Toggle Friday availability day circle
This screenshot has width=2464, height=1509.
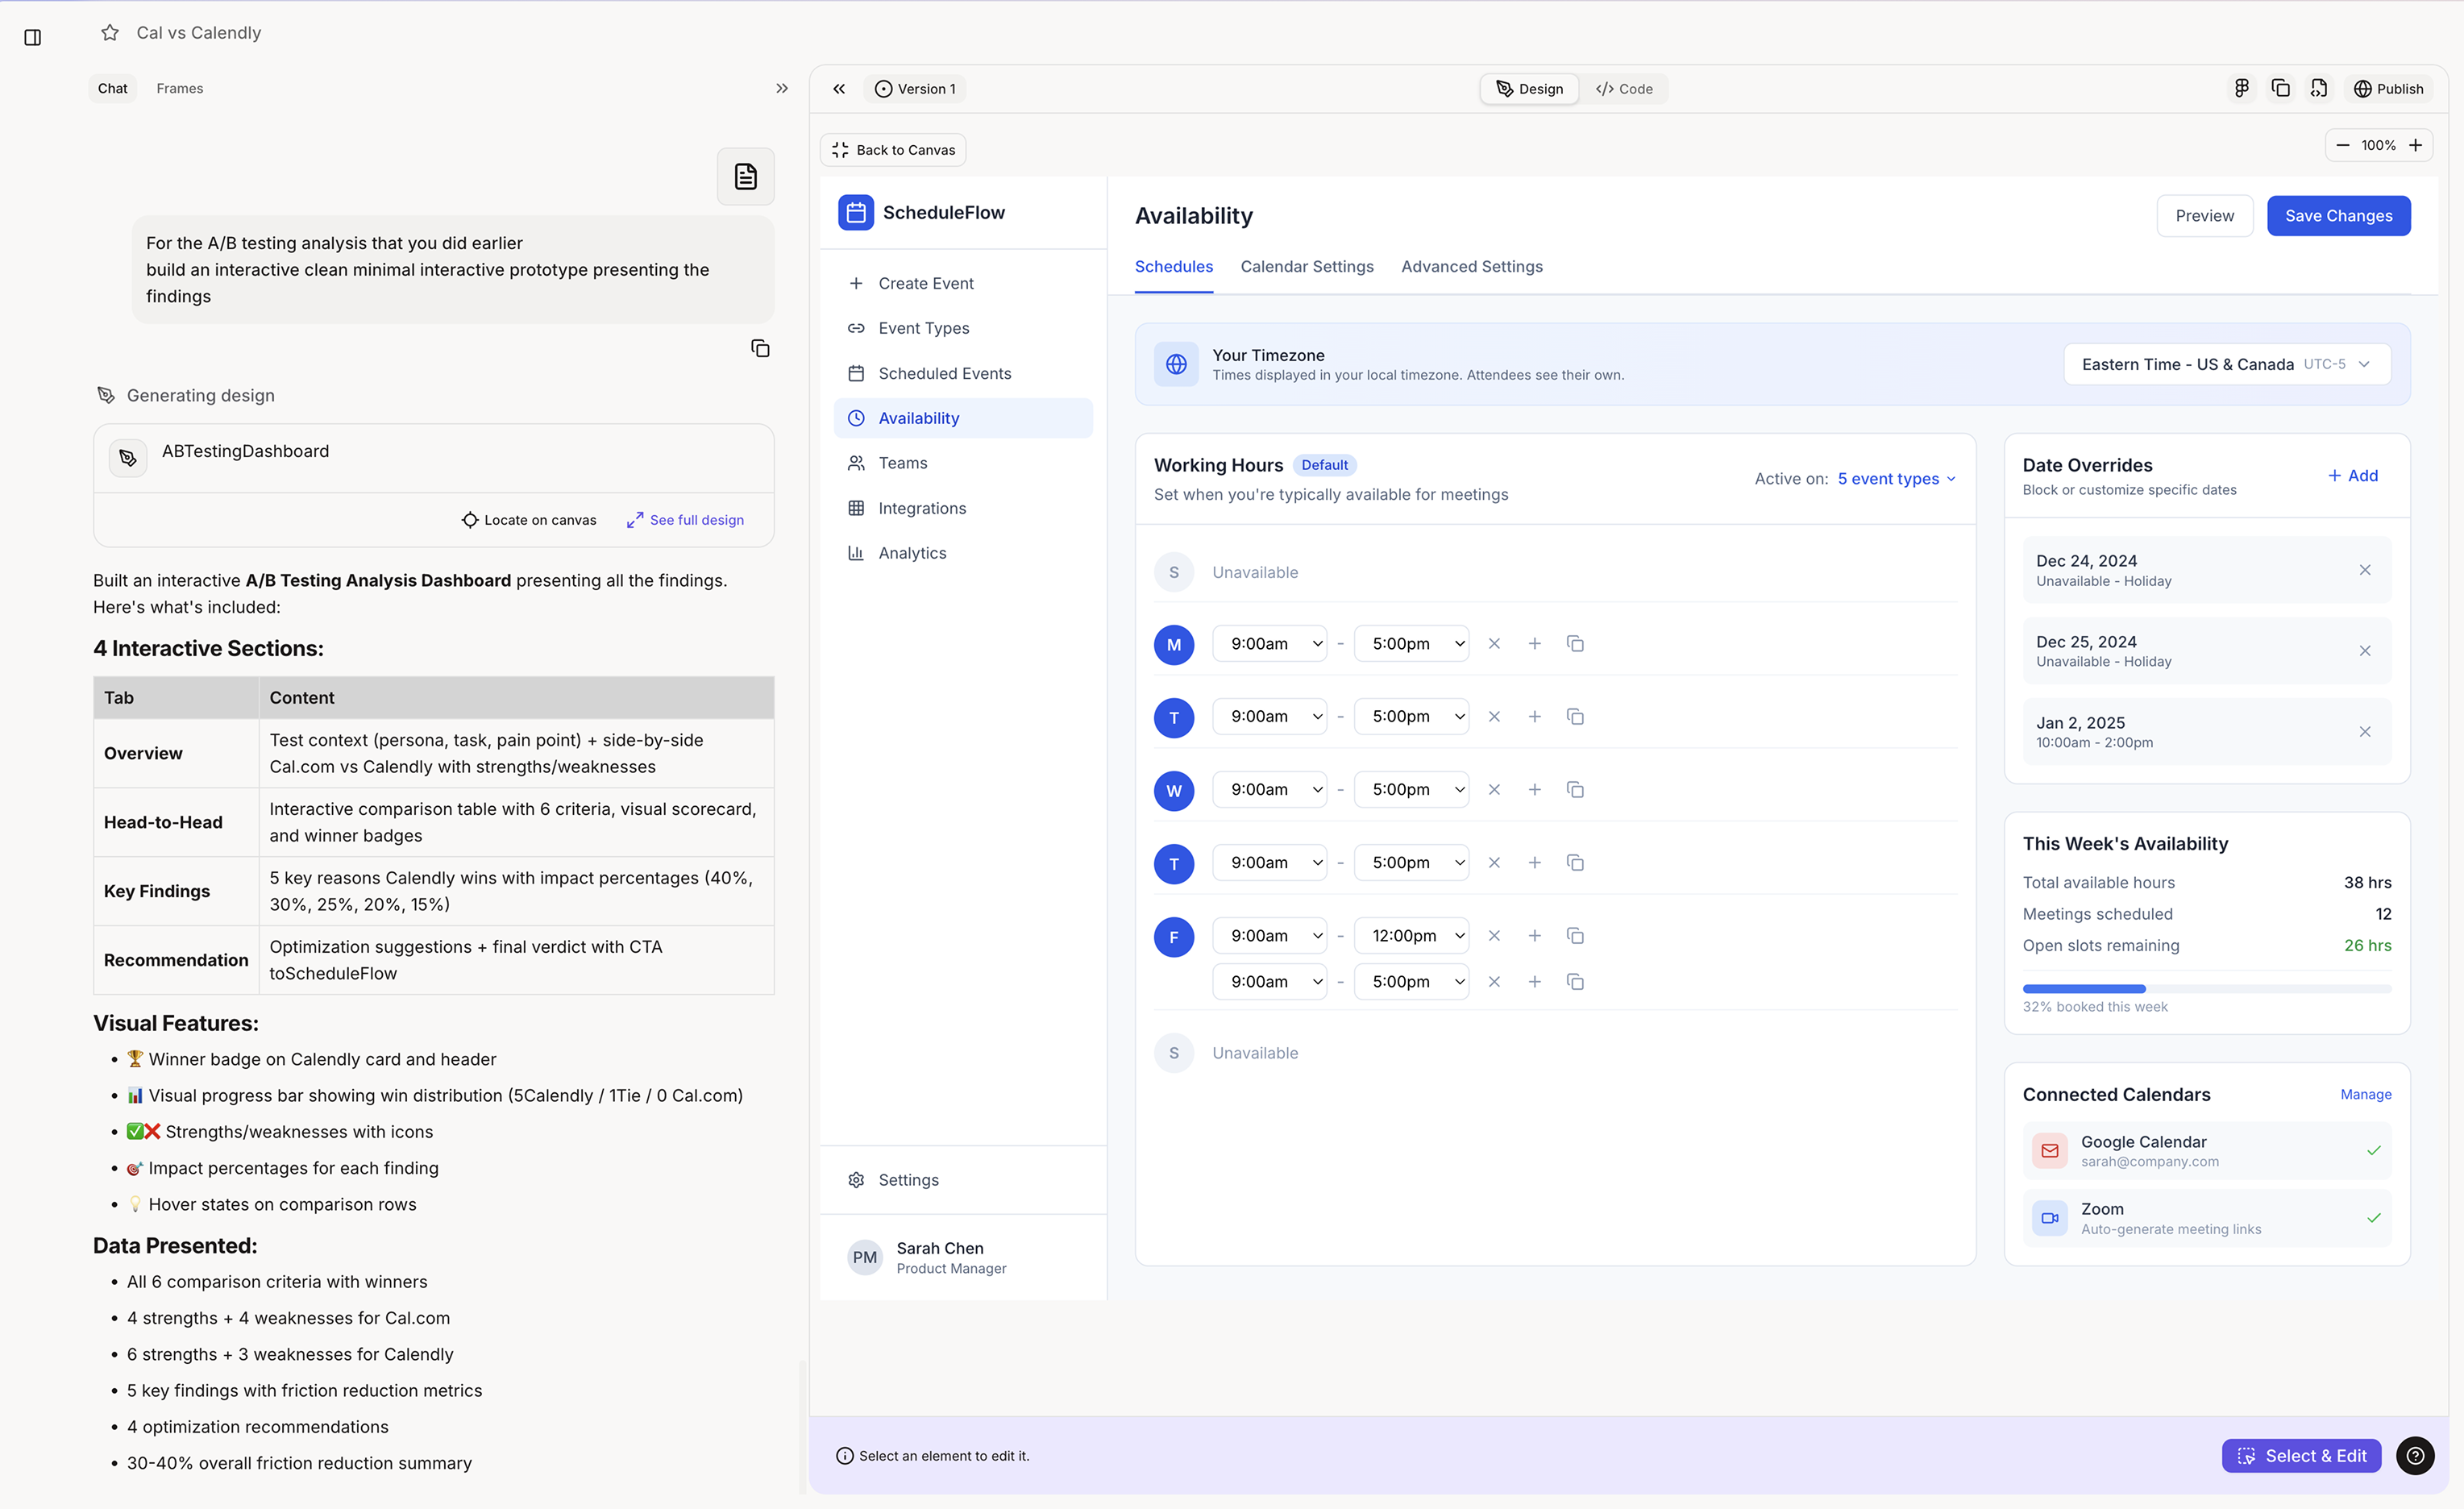pos(1173,937)
